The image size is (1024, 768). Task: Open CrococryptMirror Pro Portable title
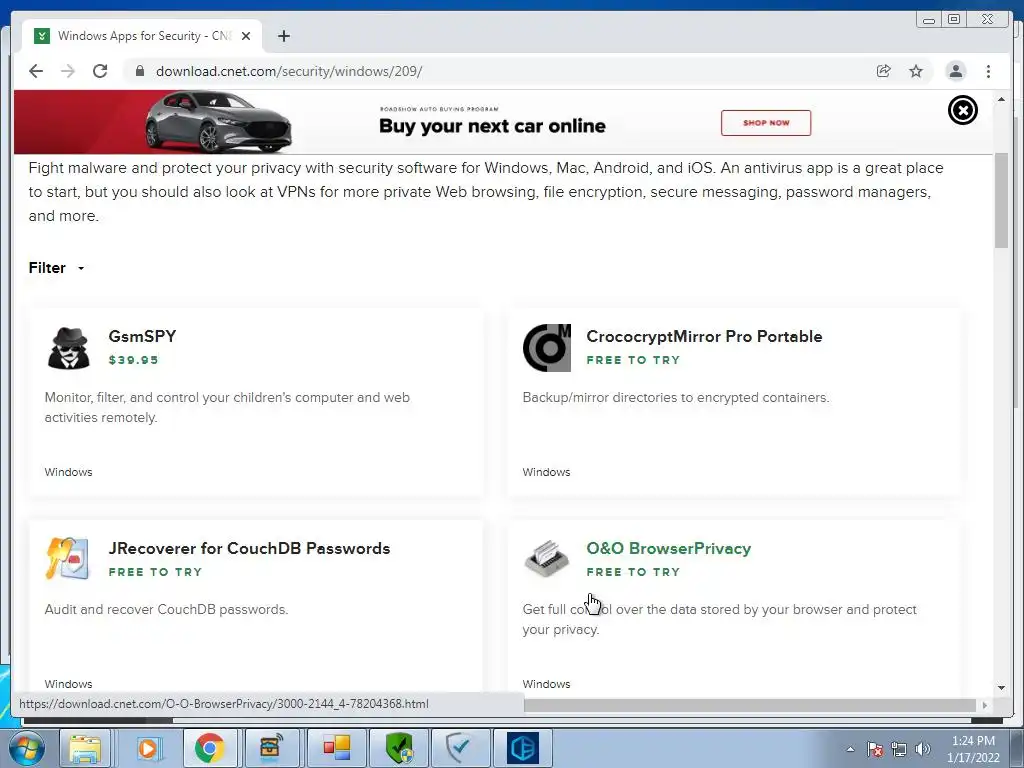pyautogui.click(x=704, y=336)
